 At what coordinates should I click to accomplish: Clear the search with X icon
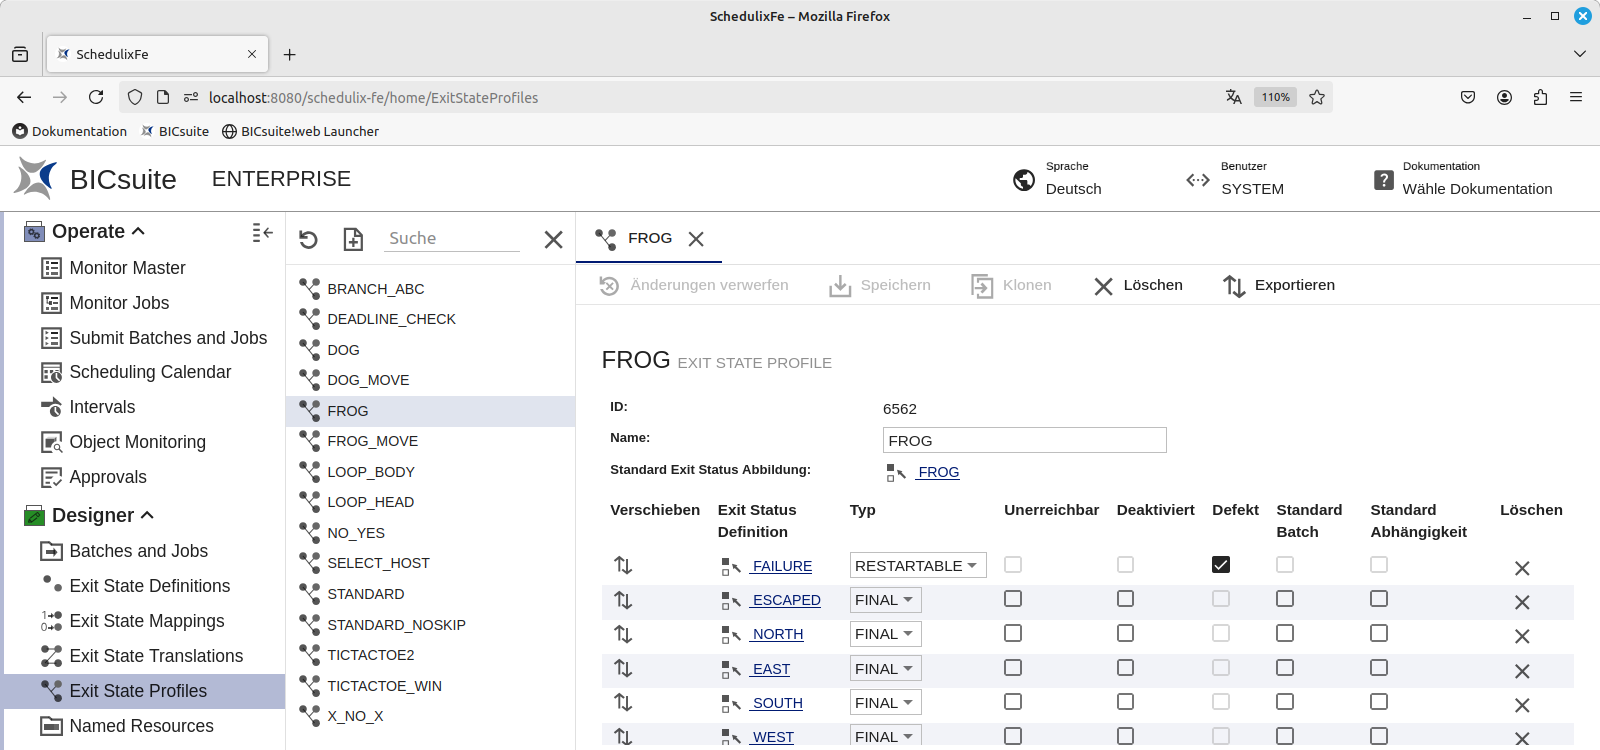(x=553, y=239)
